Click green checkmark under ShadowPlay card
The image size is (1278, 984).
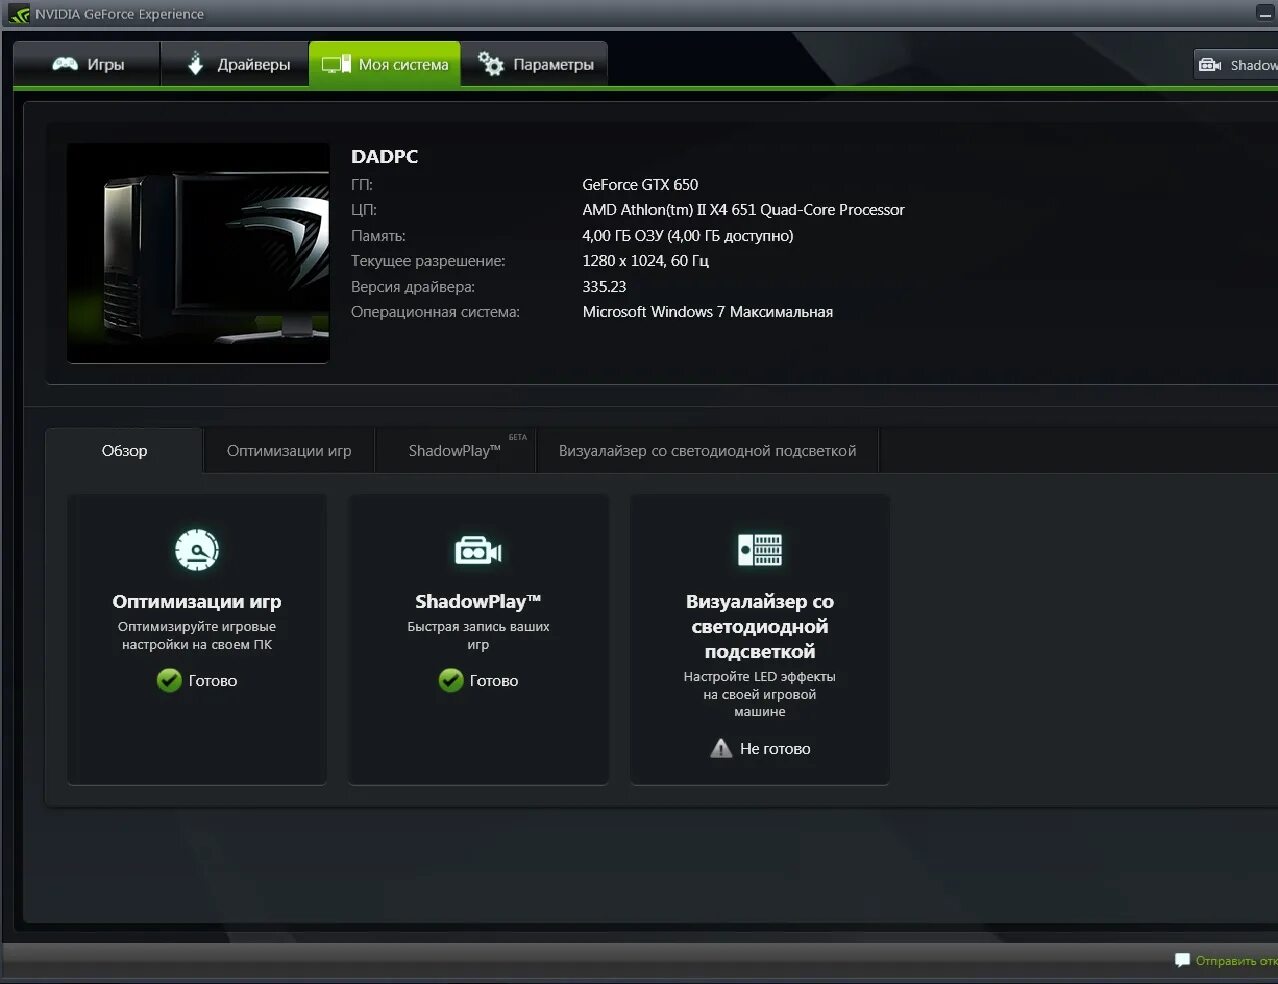click(451, 680)
